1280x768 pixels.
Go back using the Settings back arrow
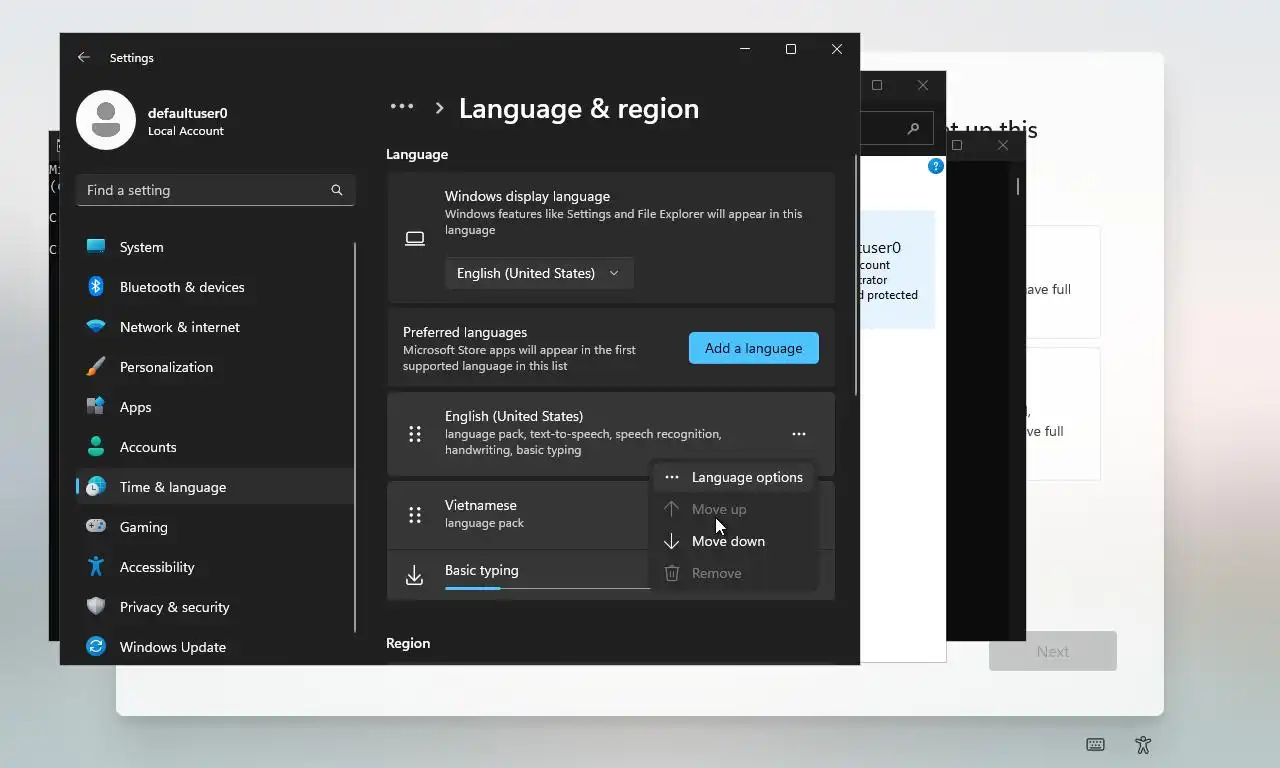(84, 58)
